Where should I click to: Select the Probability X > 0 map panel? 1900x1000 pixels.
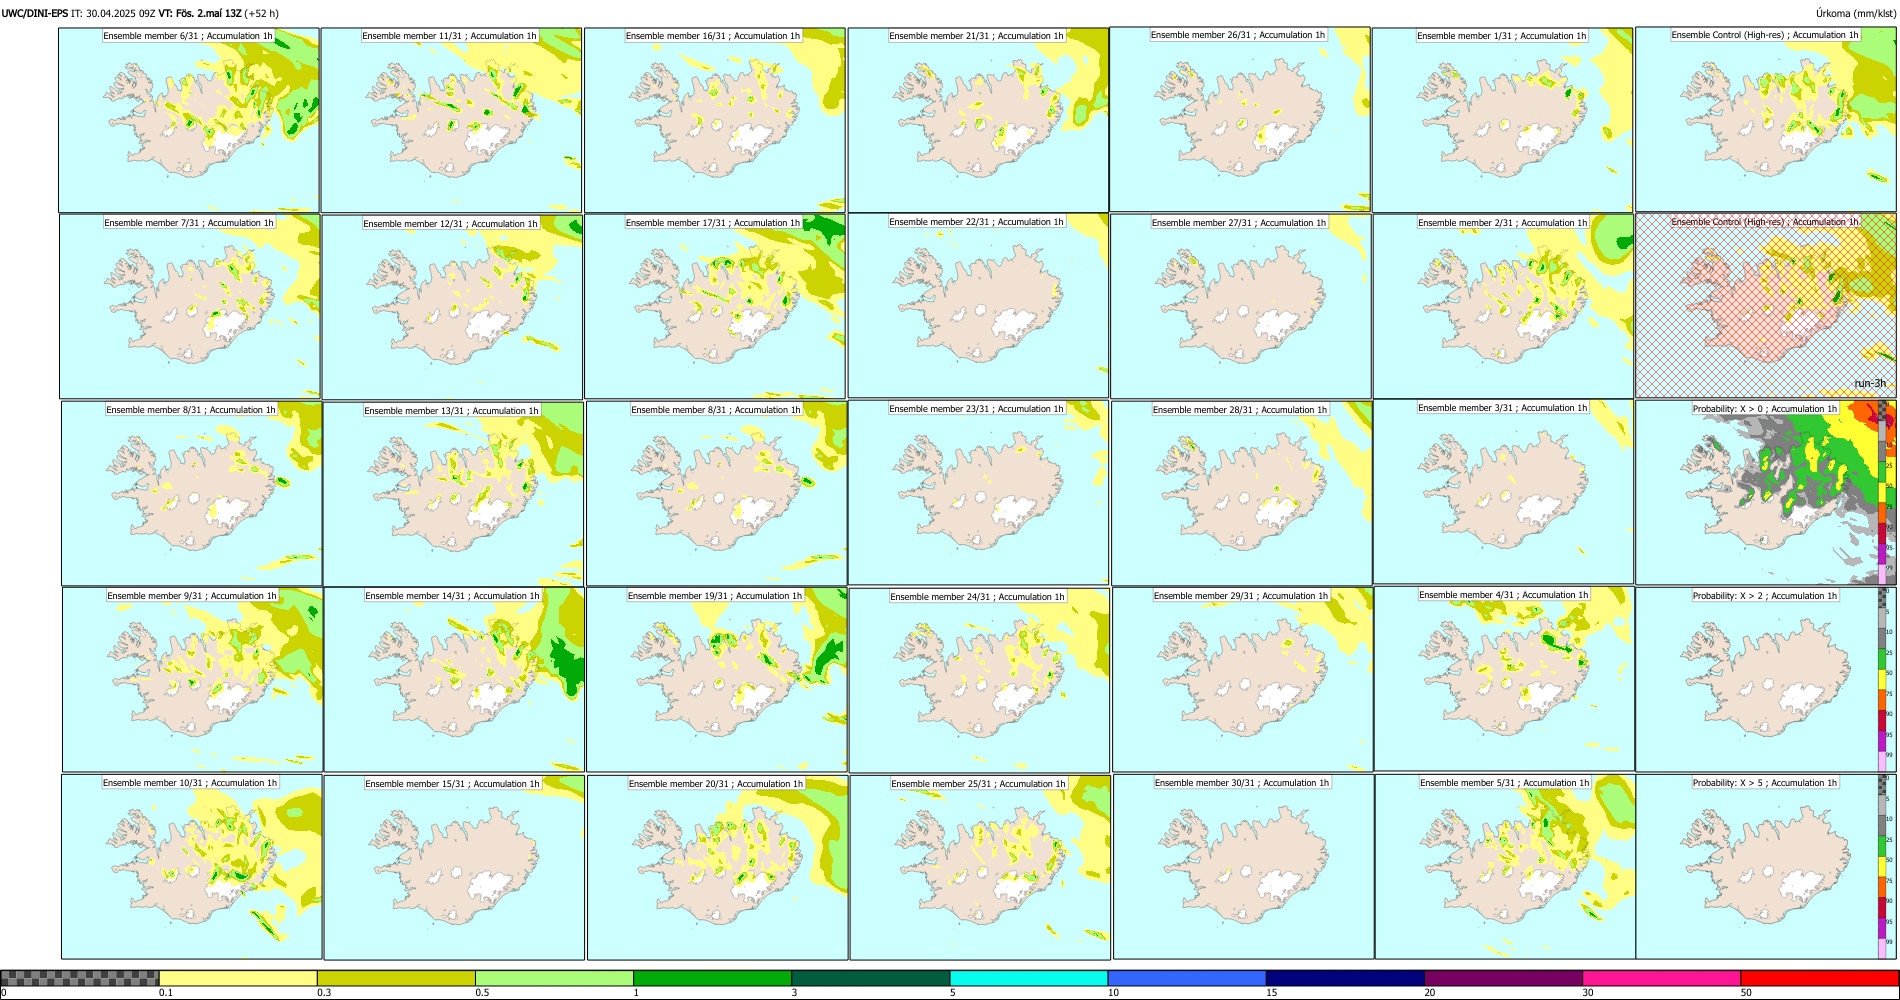(x=1766, y=493)
